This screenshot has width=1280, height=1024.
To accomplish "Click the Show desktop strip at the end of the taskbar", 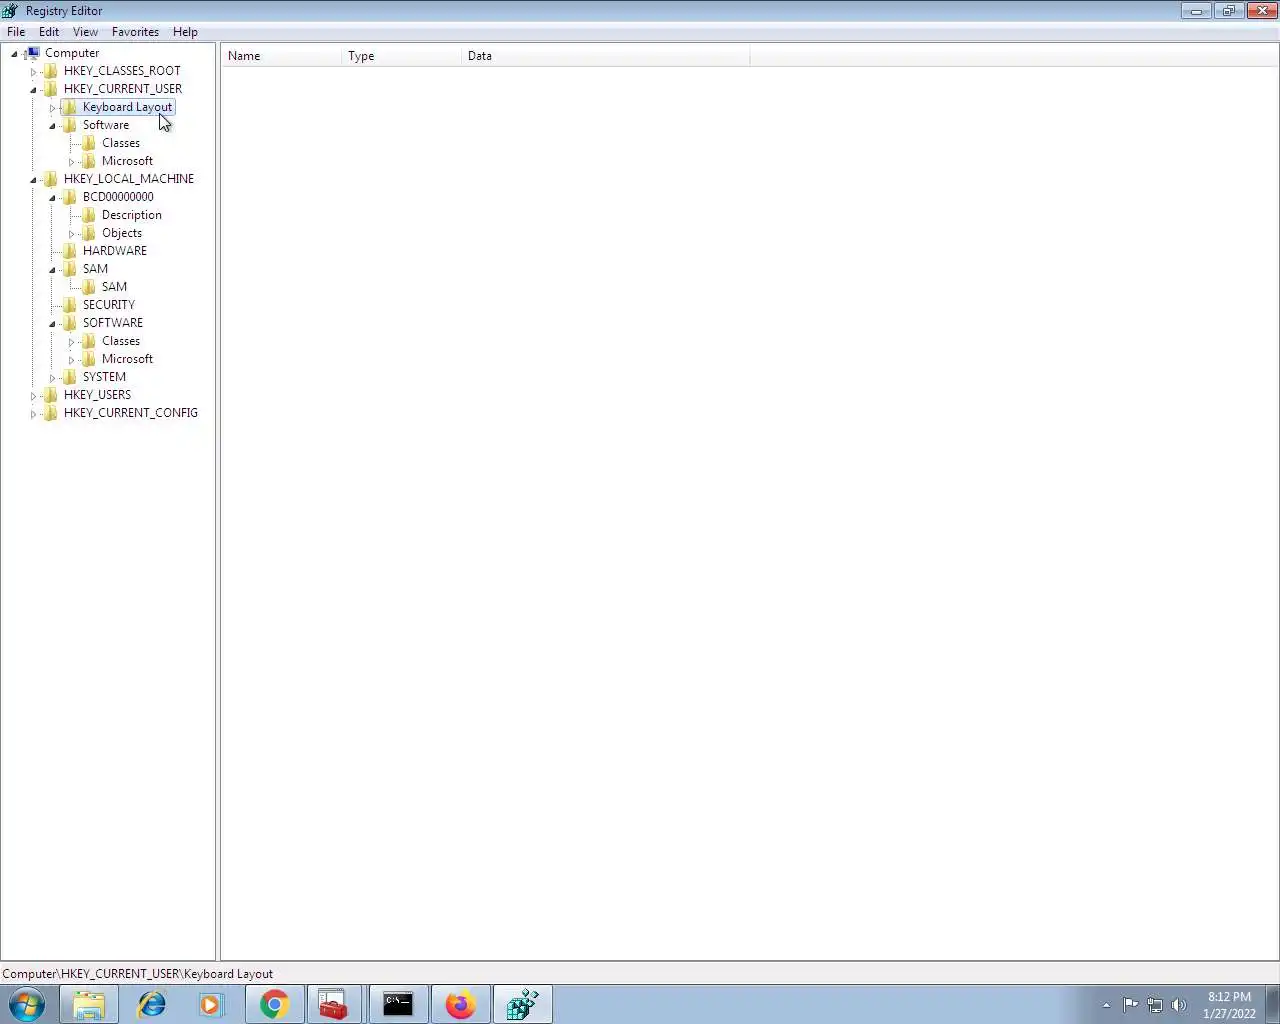I will [x=1272, y=1004].
